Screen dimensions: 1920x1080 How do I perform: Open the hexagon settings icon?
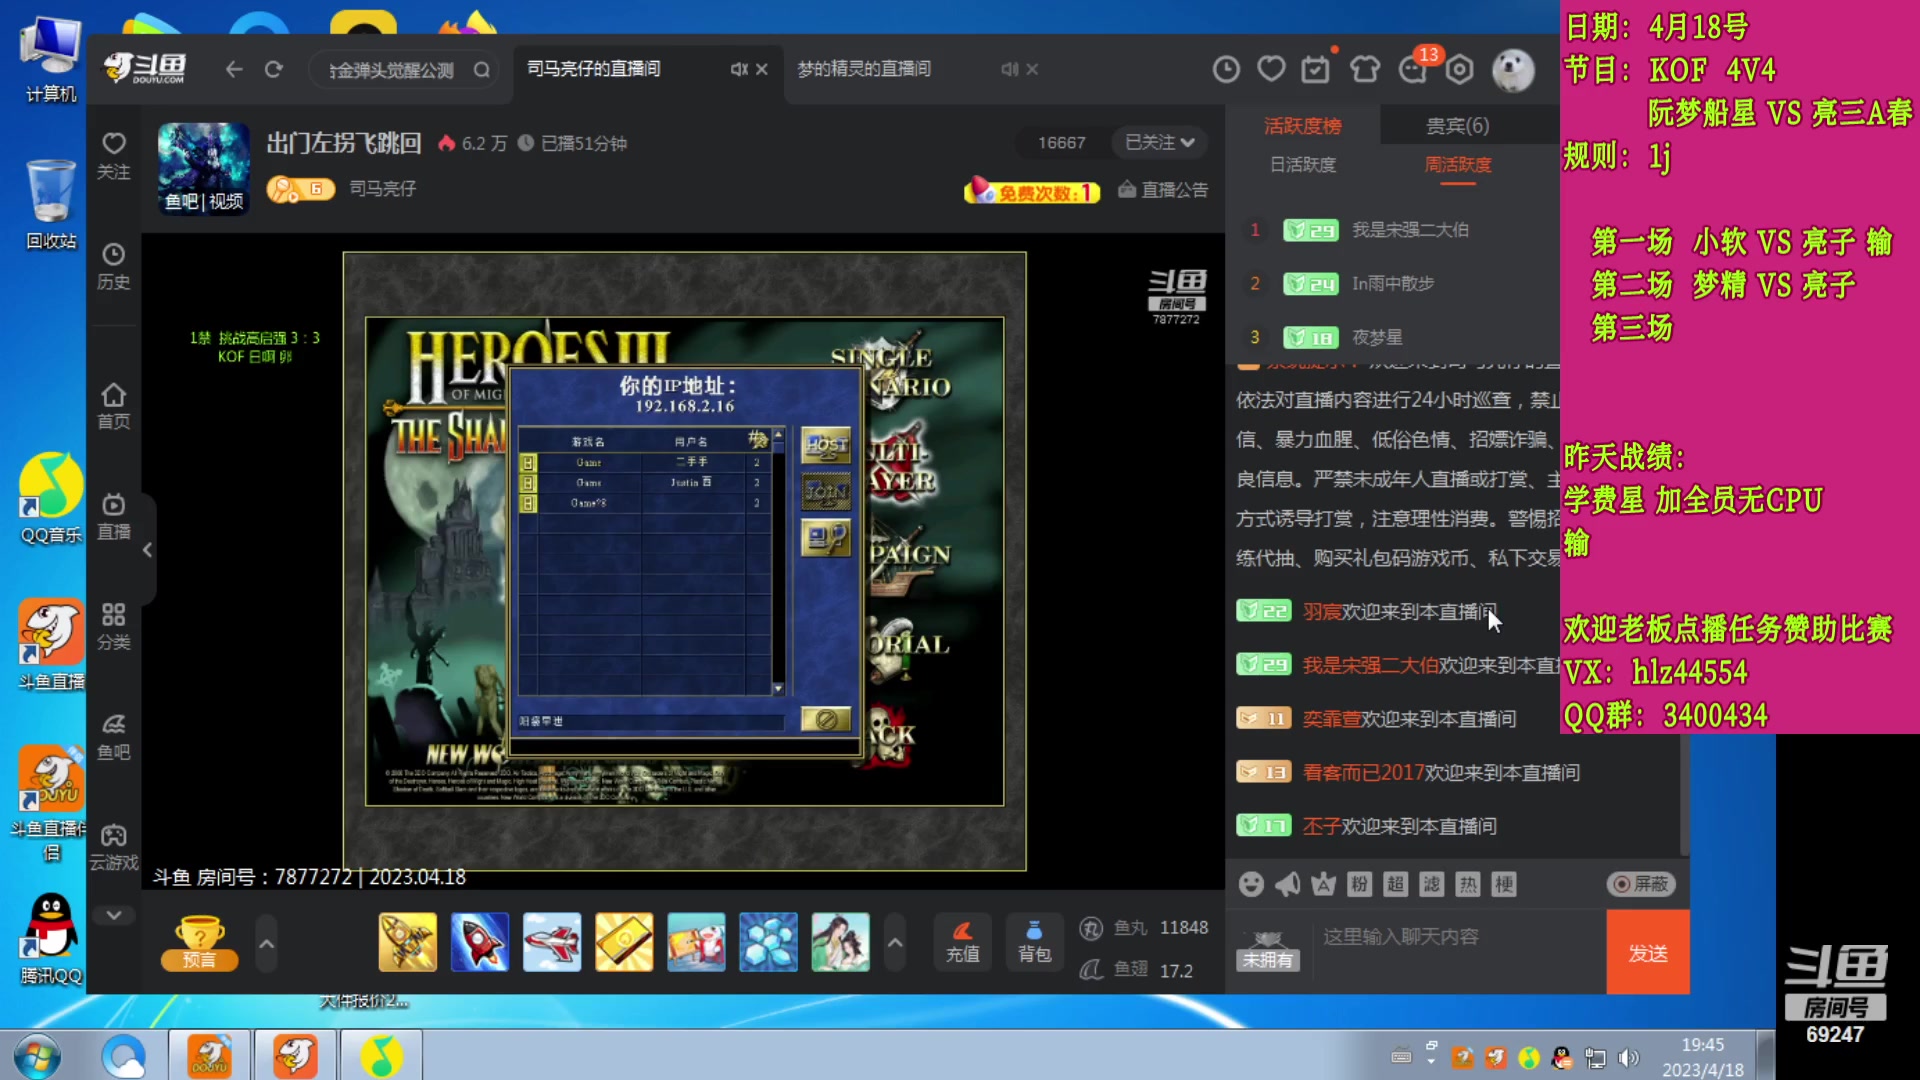(1460, 69)
